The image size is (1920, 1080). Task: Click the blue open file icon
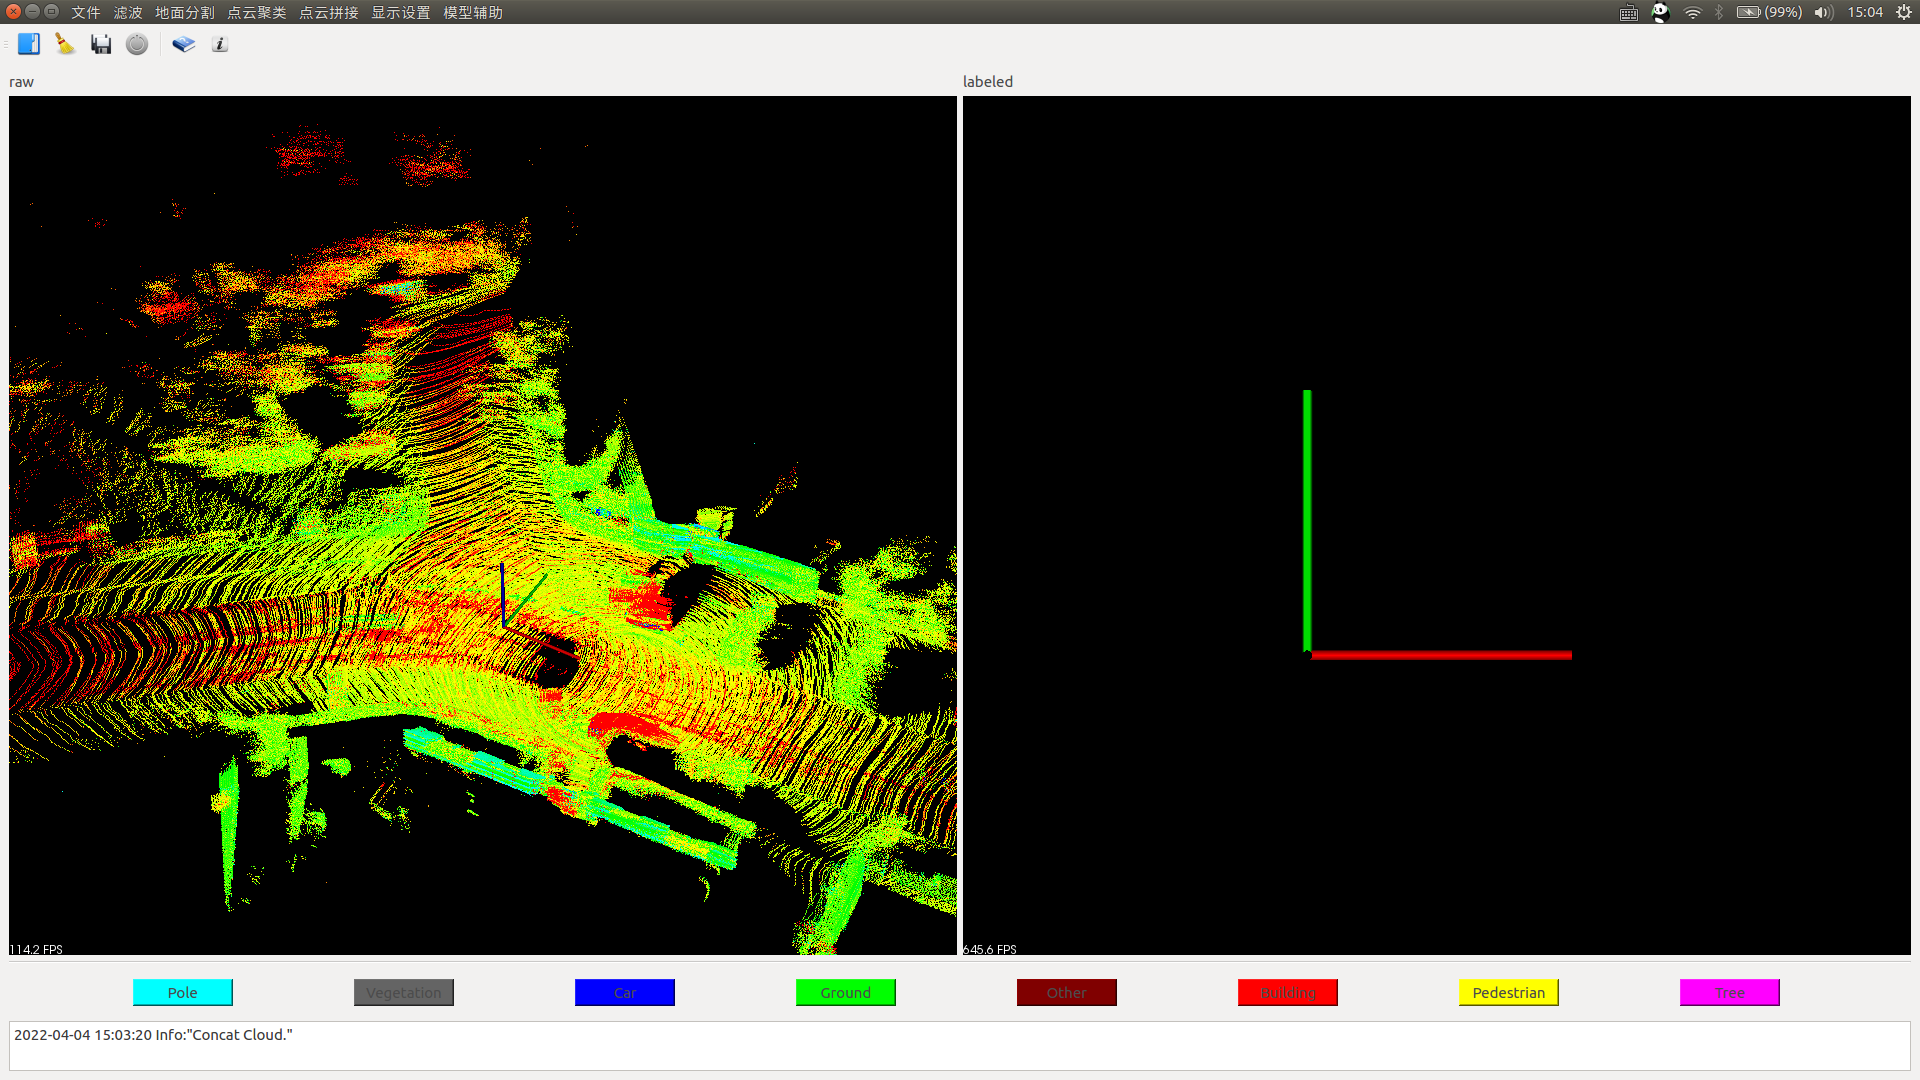pos(29,44)
